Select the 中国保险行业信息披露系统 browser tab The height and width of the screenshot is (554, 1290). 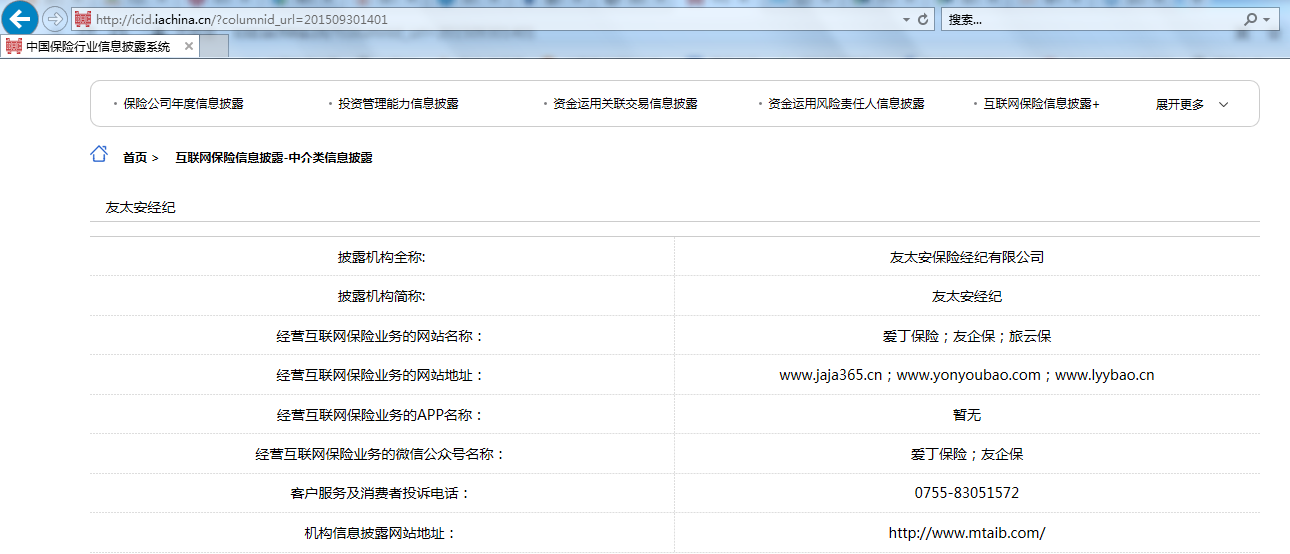pyautogui.click(x=101, y=46)
